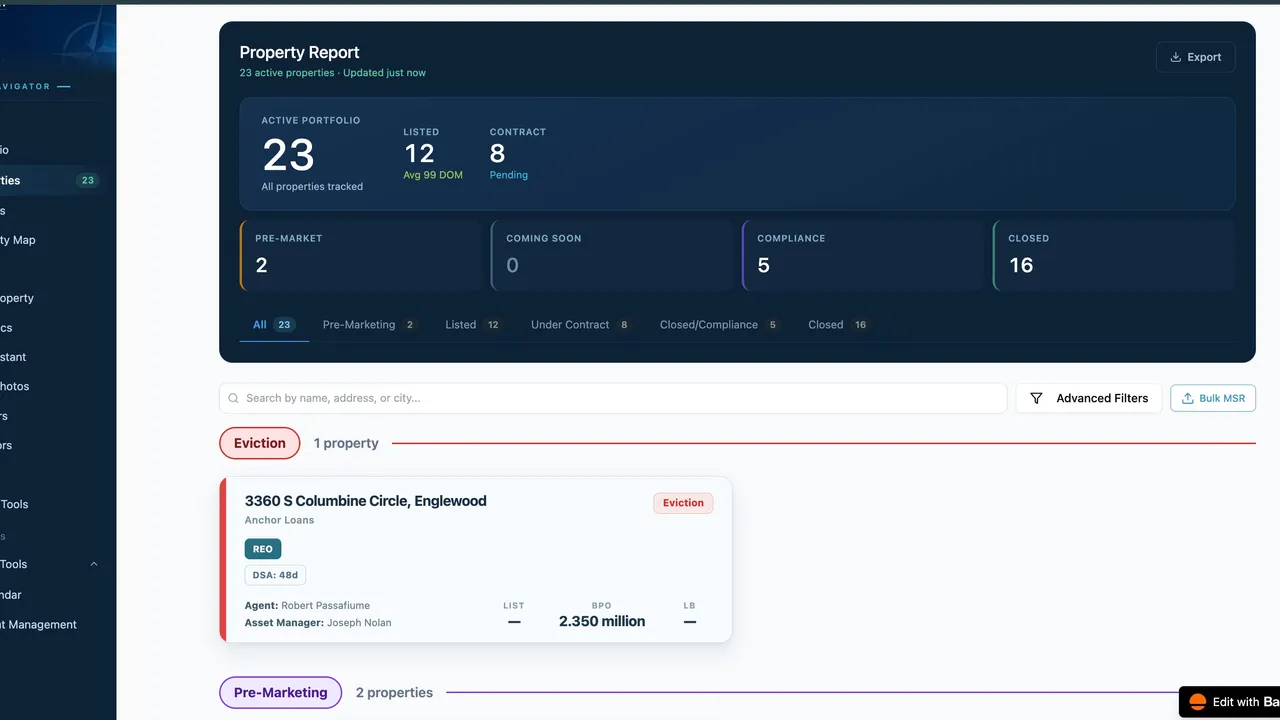
Task: Click the BPO value 2.350 million
Action: (x=602, y=621)
